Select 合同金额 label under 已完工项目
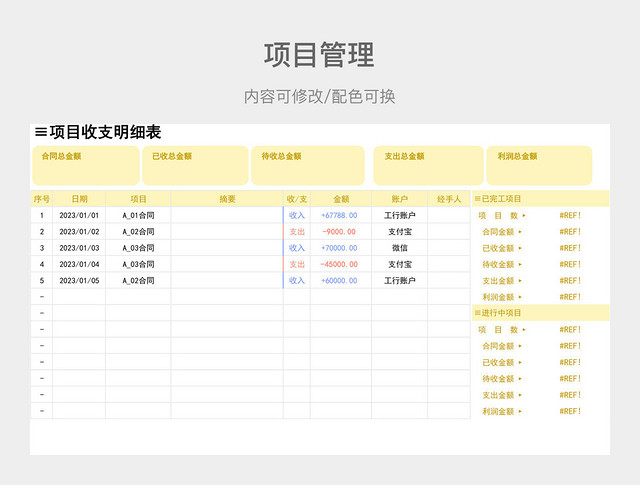Screen dimensions: 640x485 498,231
